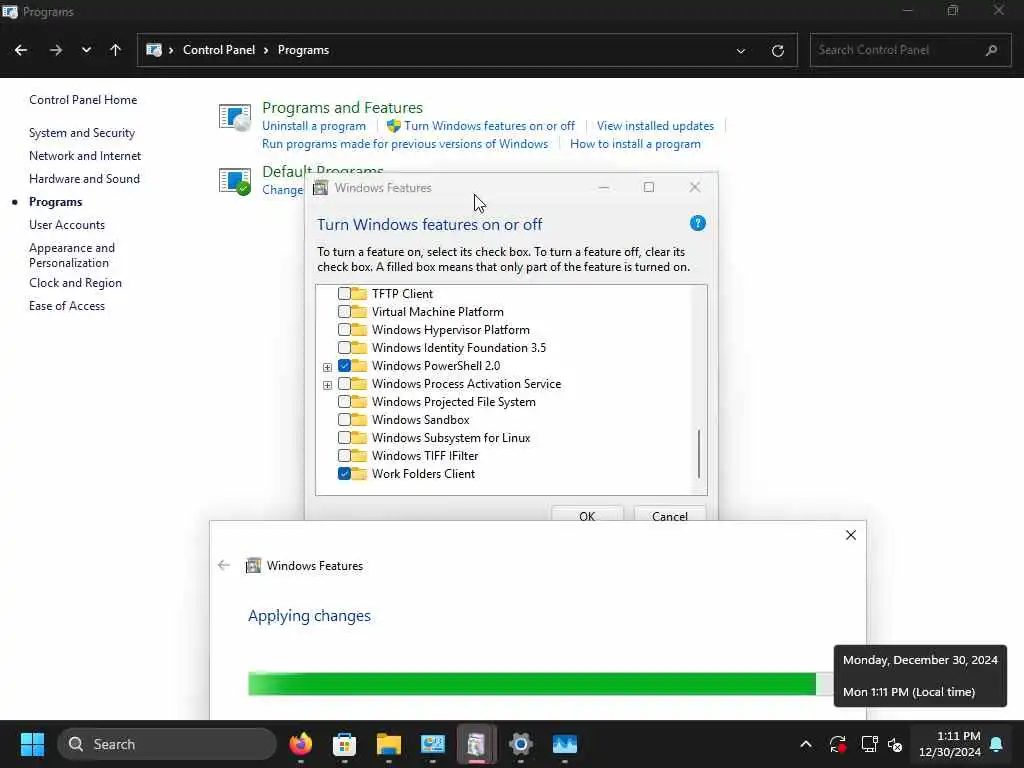Show hidden system tray icons

click(x=806, y=744)
